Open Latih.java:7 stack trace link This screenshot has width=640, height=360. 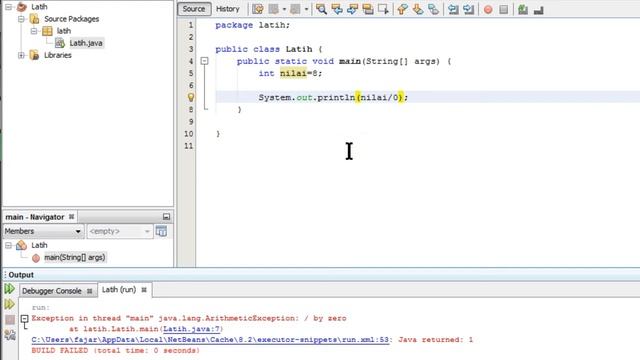191,329
